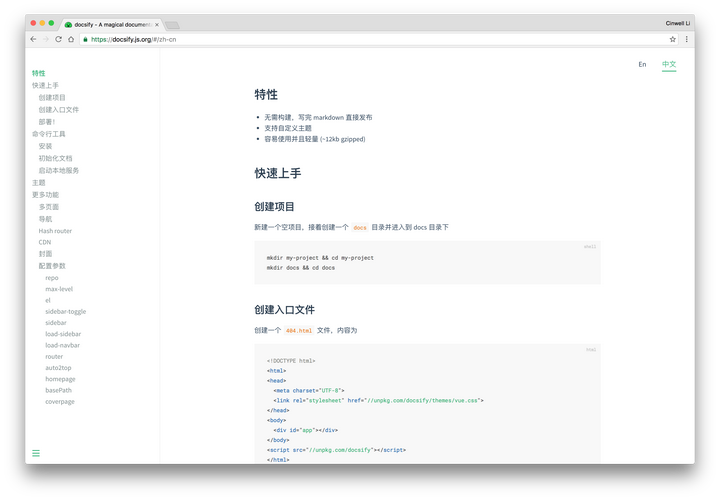Select router option in sidebar
The height and width of the screenshot is (500, 720).
point(54,356)
